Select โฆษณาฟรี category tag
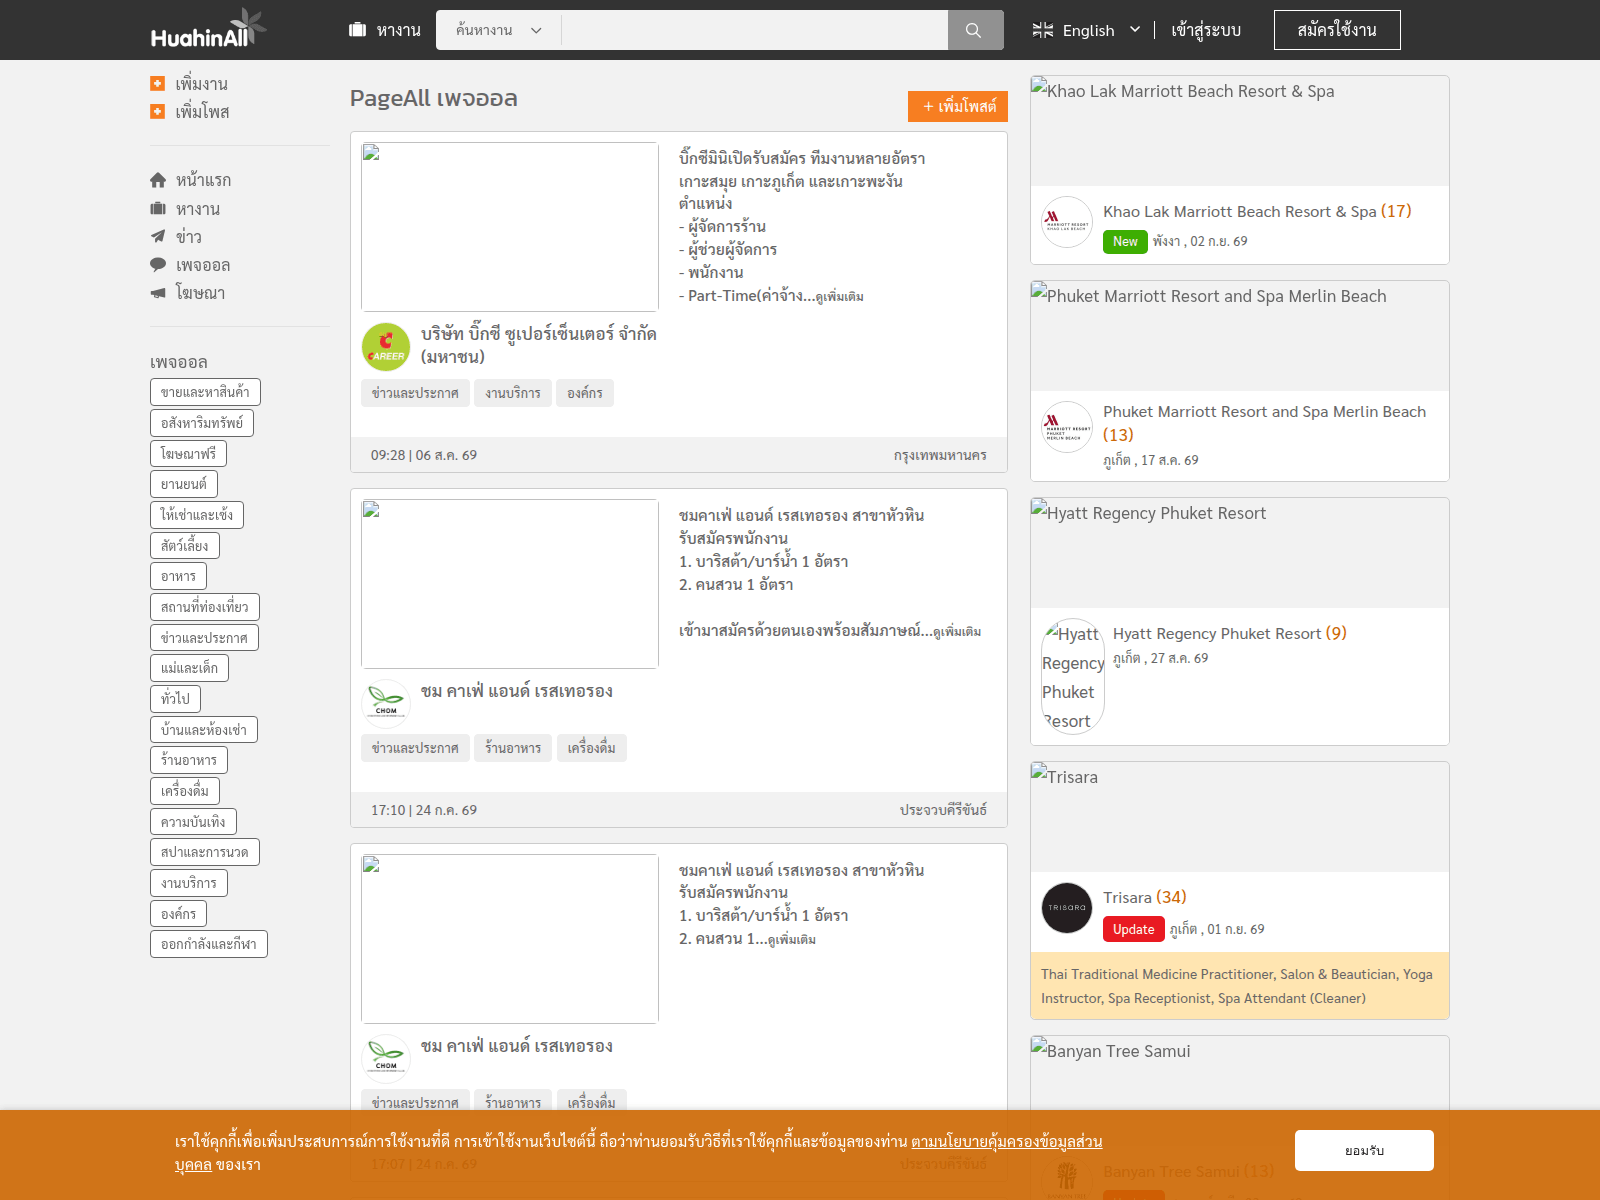Viewport: 1600px width, 1200px height. click(x=188, y=453)
